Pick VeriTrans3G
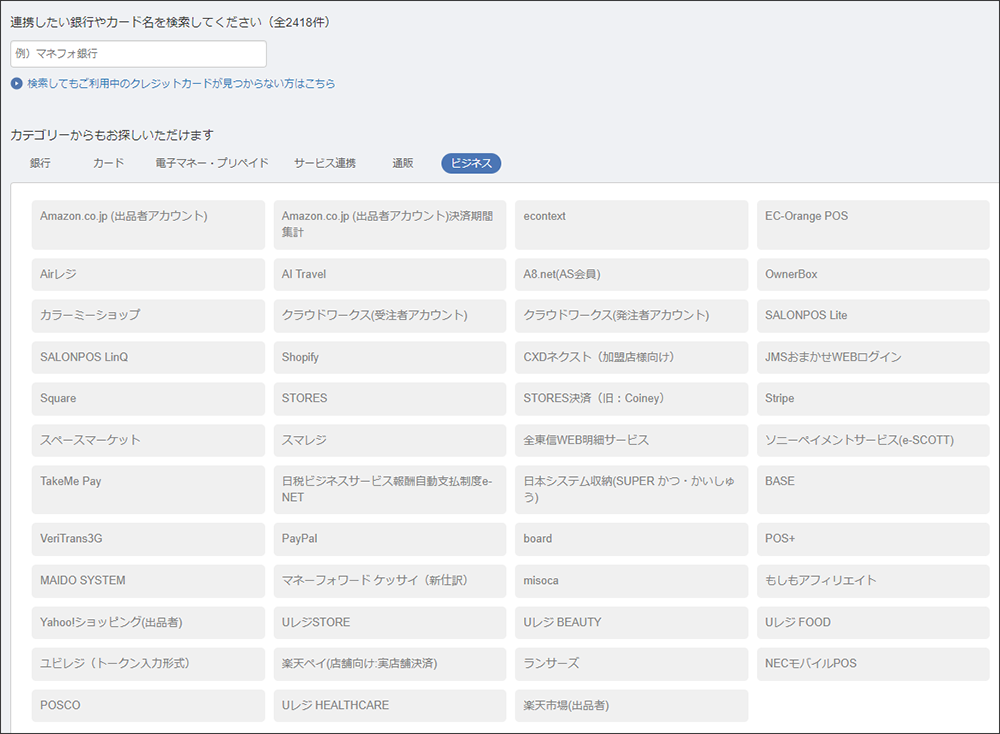Image resolution: width=1000 pixels, height=734 pixels. point(148,539)
